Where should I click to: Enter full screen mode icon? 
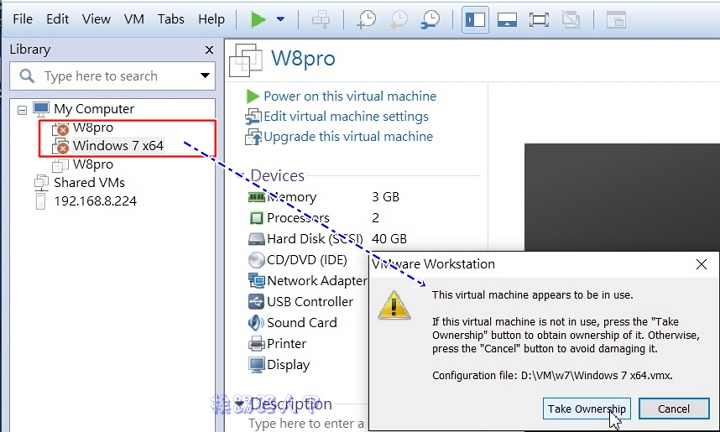(x=538, y=19)
